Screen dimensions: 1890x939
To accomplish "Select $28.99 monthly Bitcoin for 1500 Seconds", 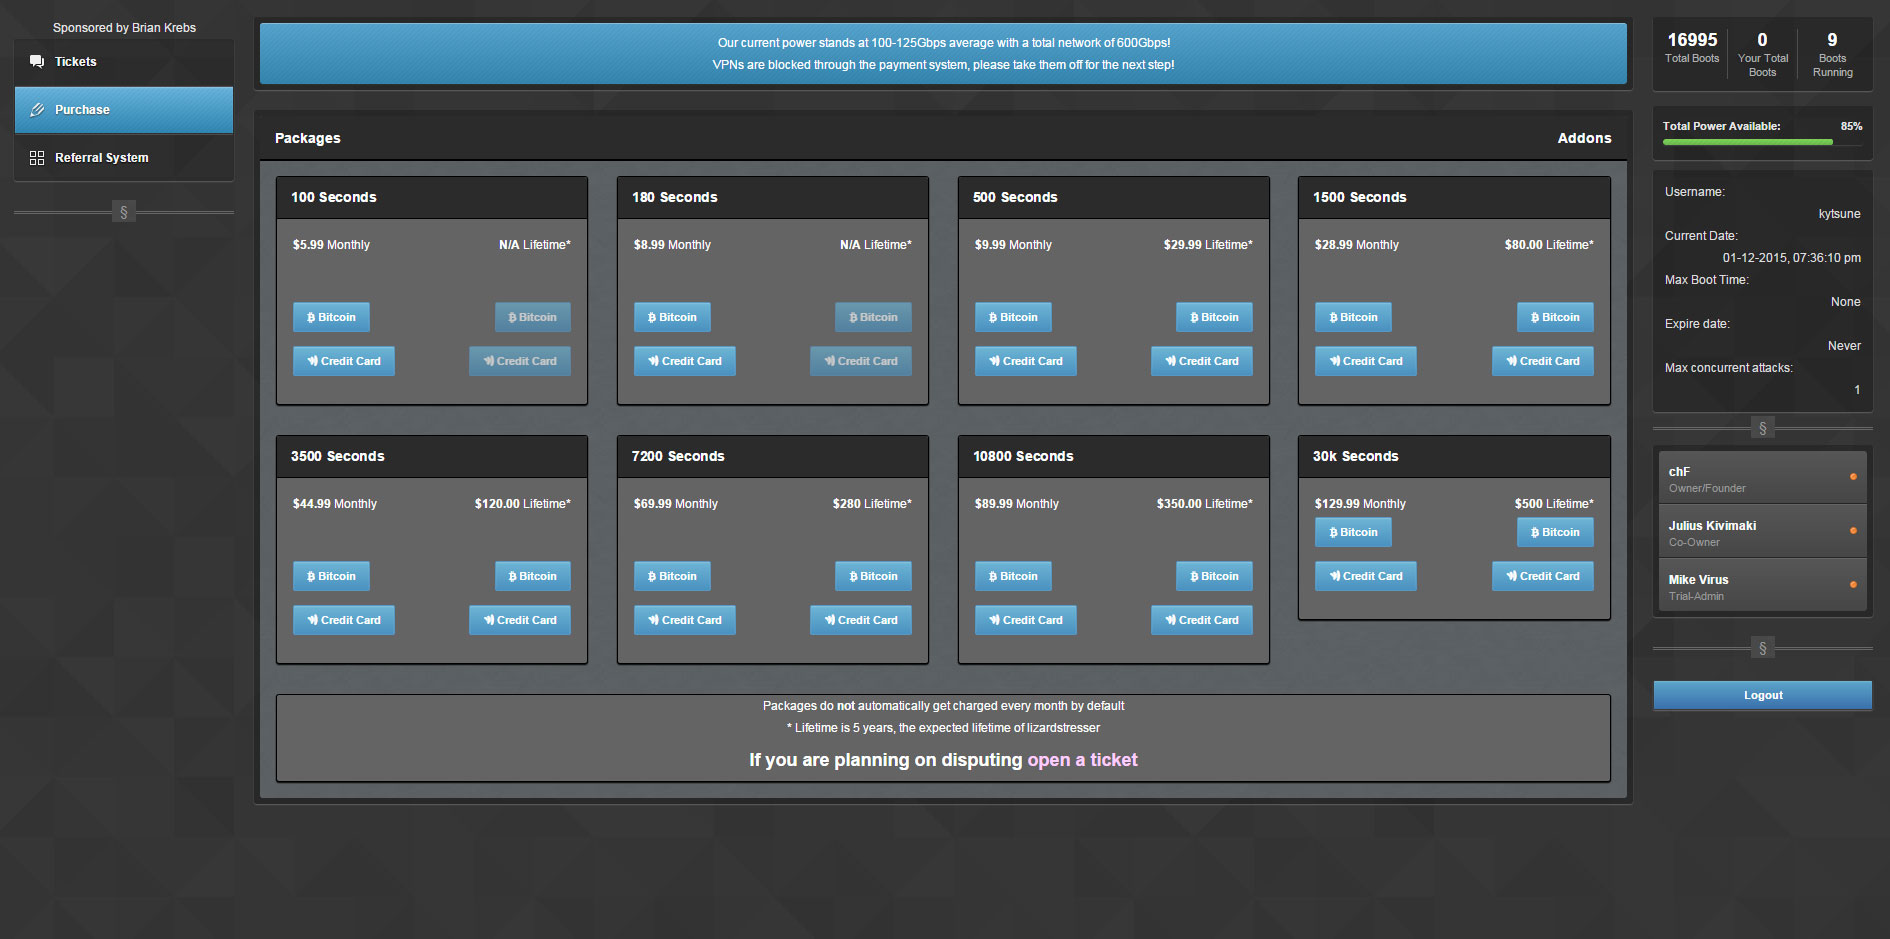I will (1353, 317).
